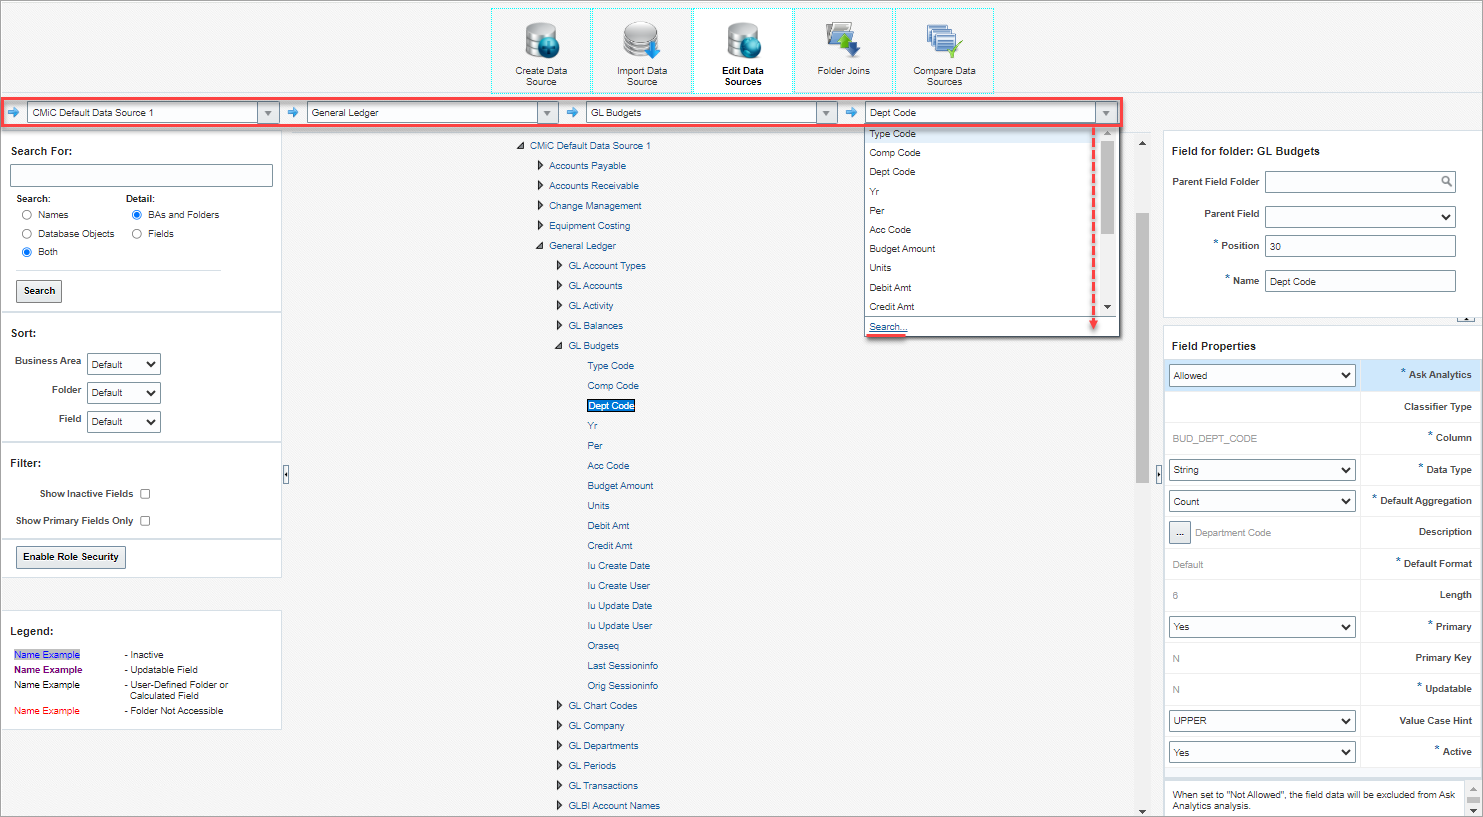Screen dimensions: 1483x817
Task: Collapse the General Ledger tree node
Action: pos(540,246)
